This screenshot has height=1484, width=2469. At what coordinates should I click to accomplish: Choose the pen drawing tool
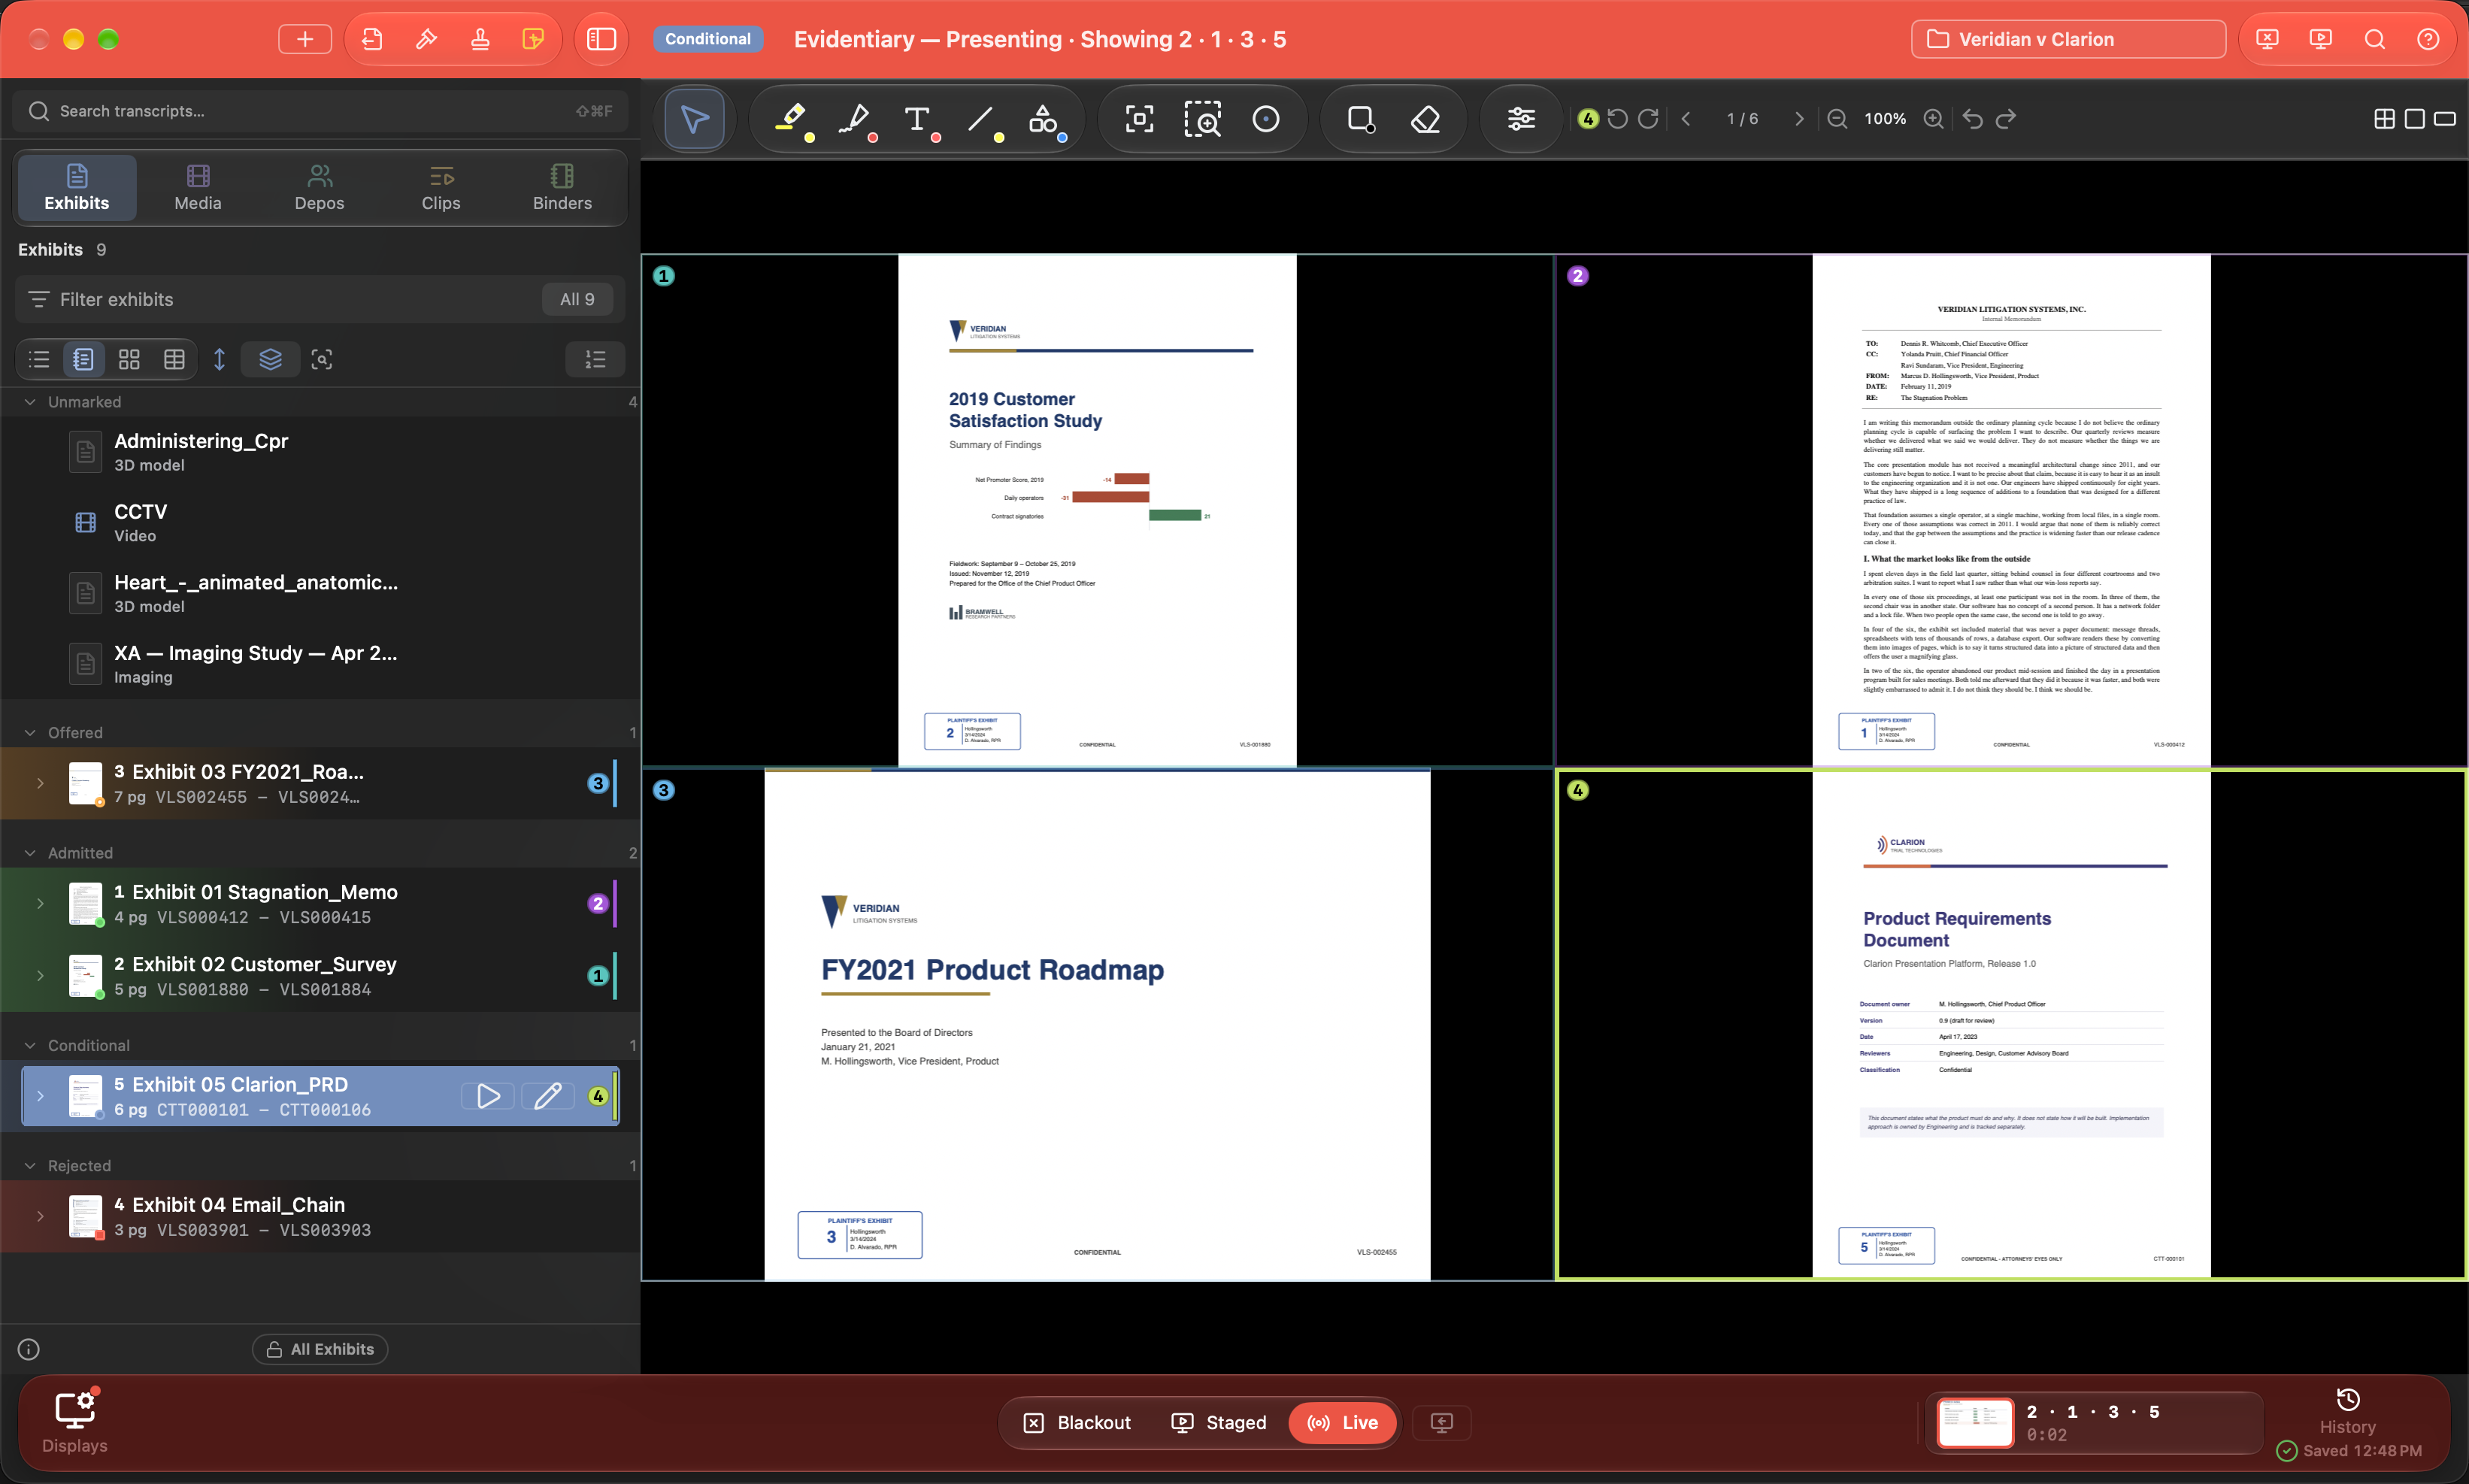coord(854,119)
